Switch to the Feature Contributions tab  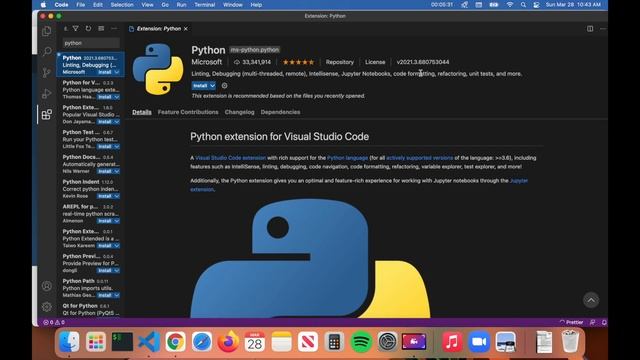[188, 112]
